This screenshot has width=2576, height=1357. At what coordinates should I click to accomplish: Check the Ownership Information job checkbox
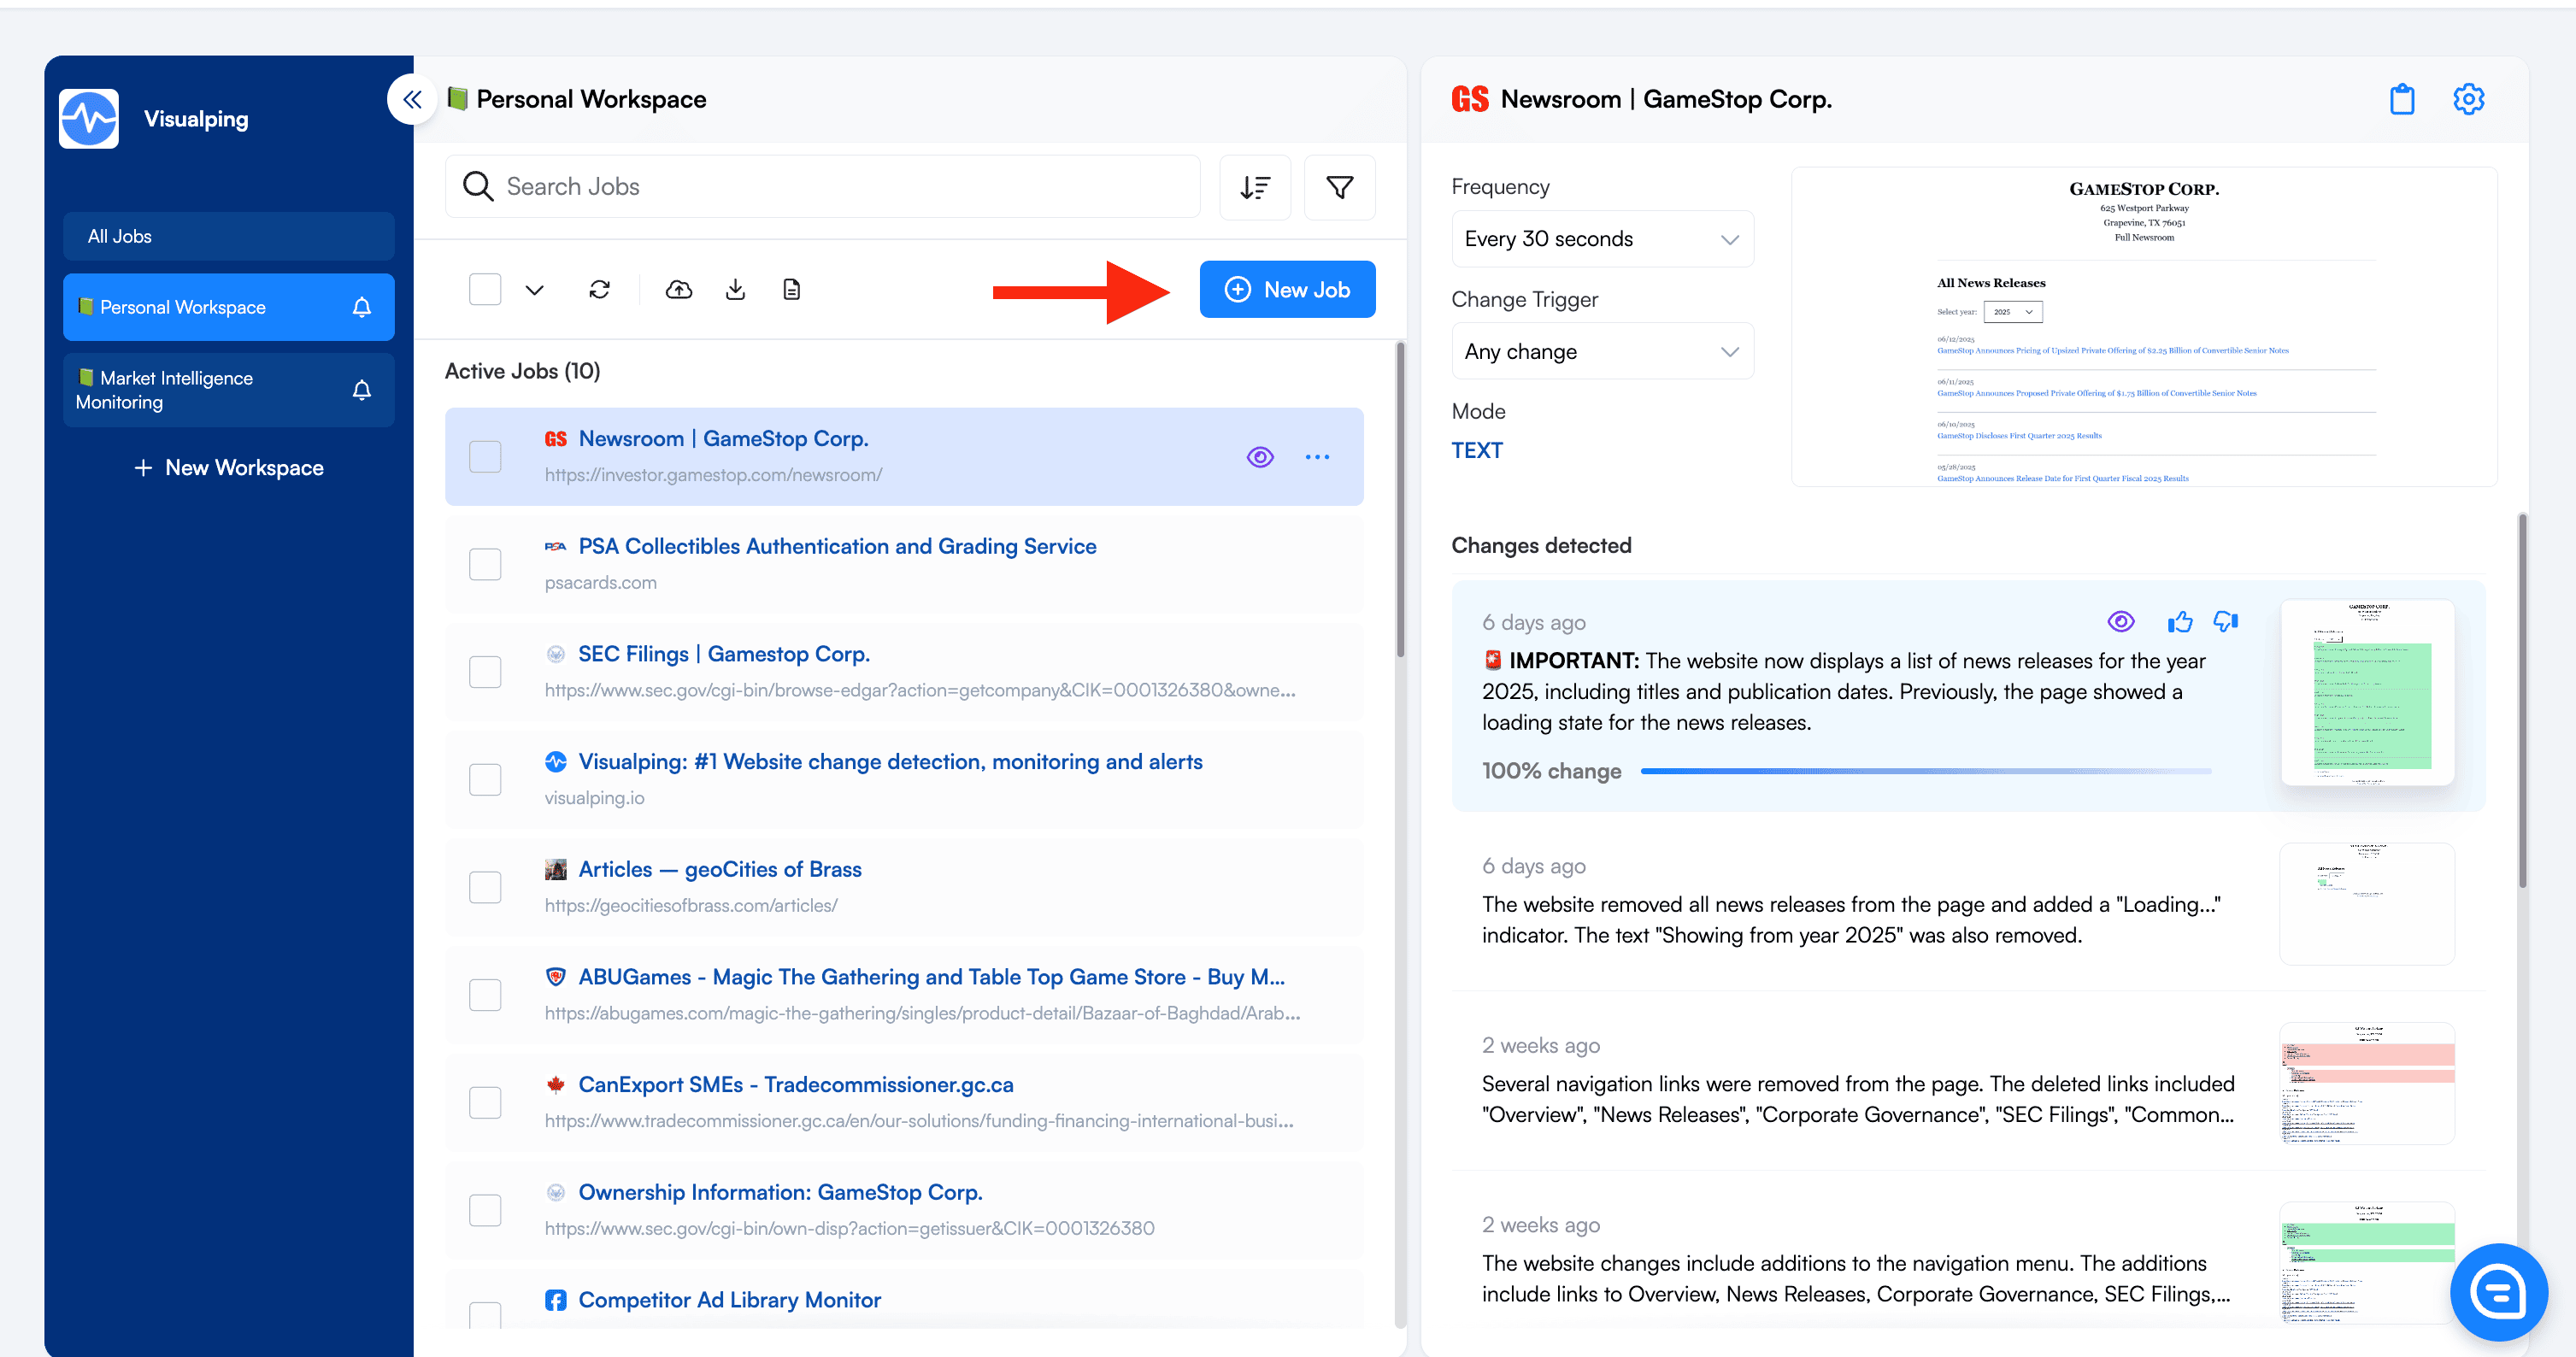[485, 1211]
